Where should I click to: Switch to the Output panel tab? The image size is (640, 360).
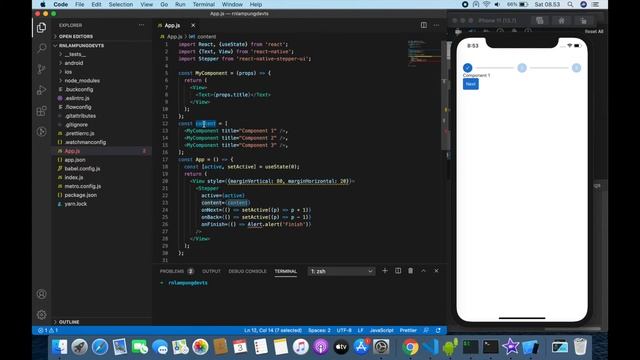click(211, 271)
